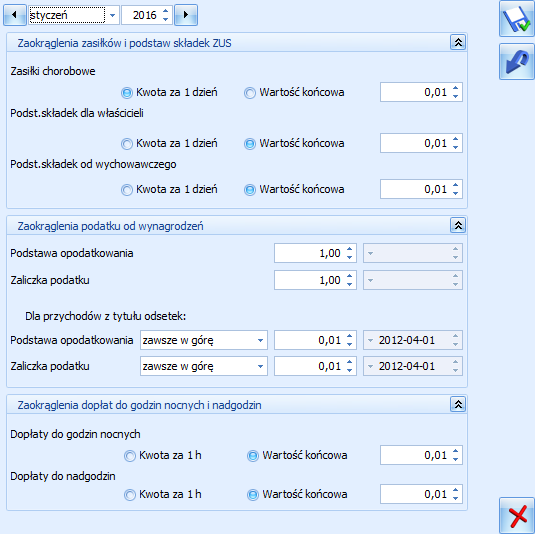Click the save changes floppy disk icon
The image size is (535, 534).
coord(517,18)
